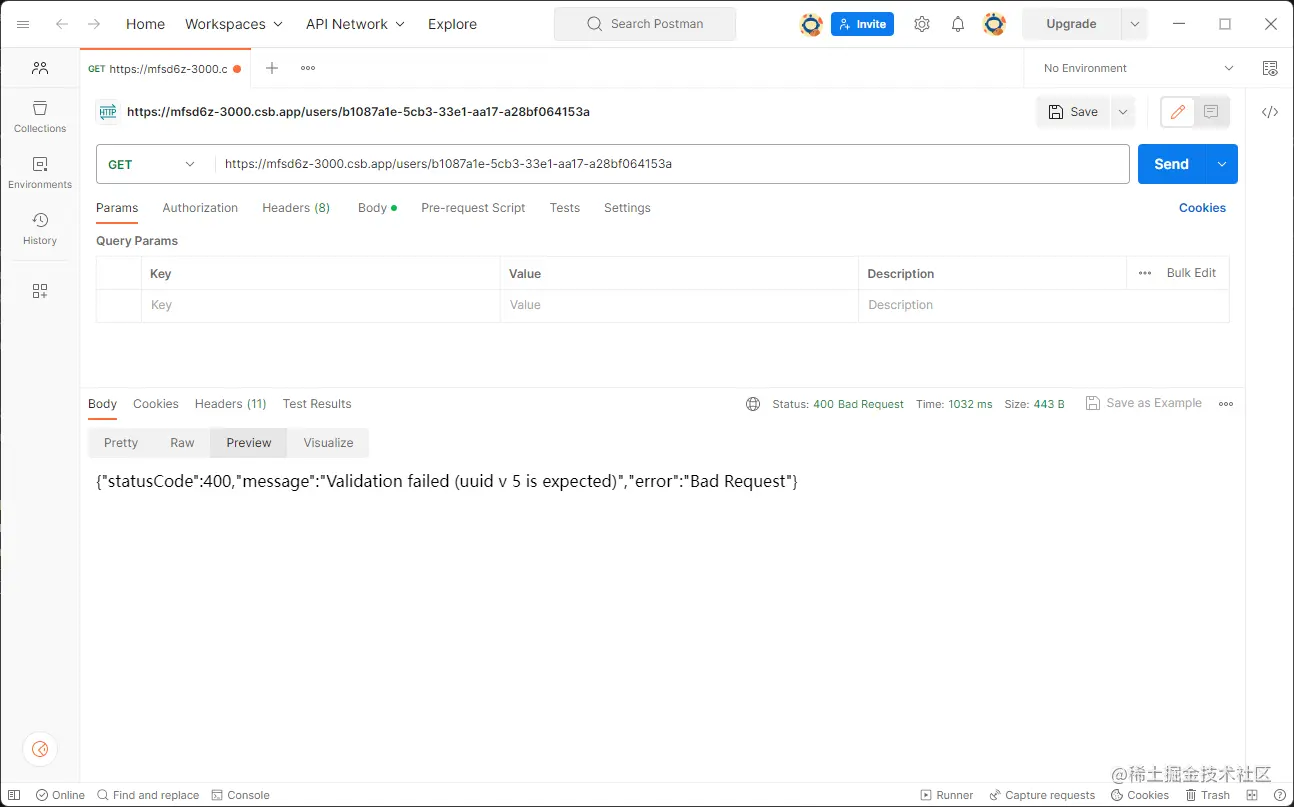The height and width of the screenshot is (807, 1294).
Task: Click the Upgrade button
Action: pos(1071,24)
